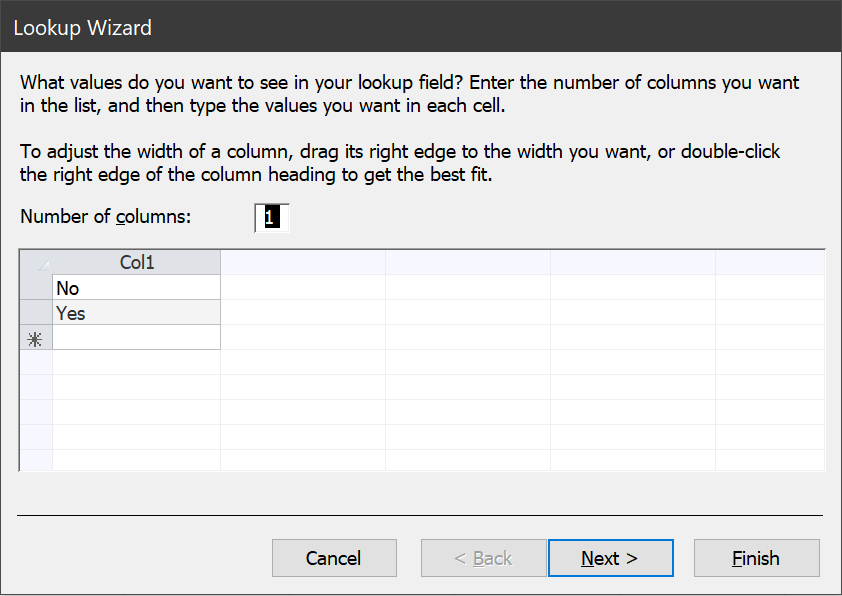Screen dimensions: 842x596
Task: Click the empty header cell next to Col1
Action: click(x=303, y=263)
